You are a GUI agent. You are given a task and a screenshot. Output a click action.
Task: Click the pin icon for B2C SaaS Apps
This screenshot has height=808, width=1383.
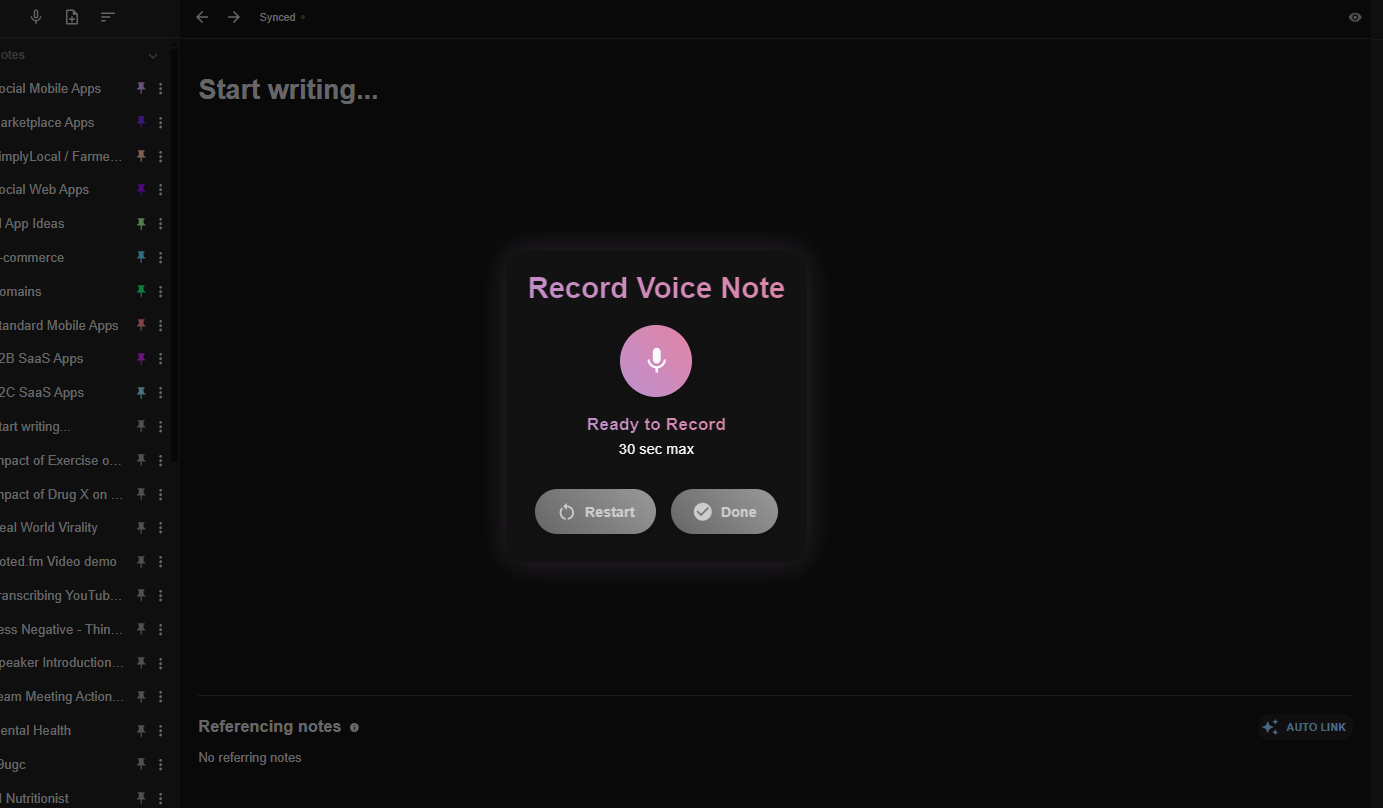click(141, 392)
